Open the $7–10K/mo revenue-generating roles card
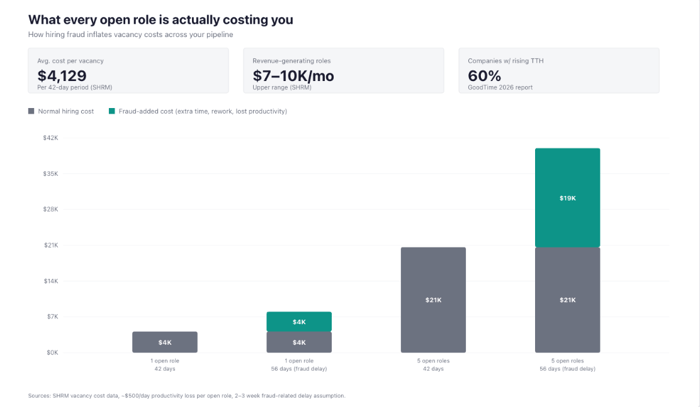This screenshot has height=407, width=700. click(x=343, y=71)
